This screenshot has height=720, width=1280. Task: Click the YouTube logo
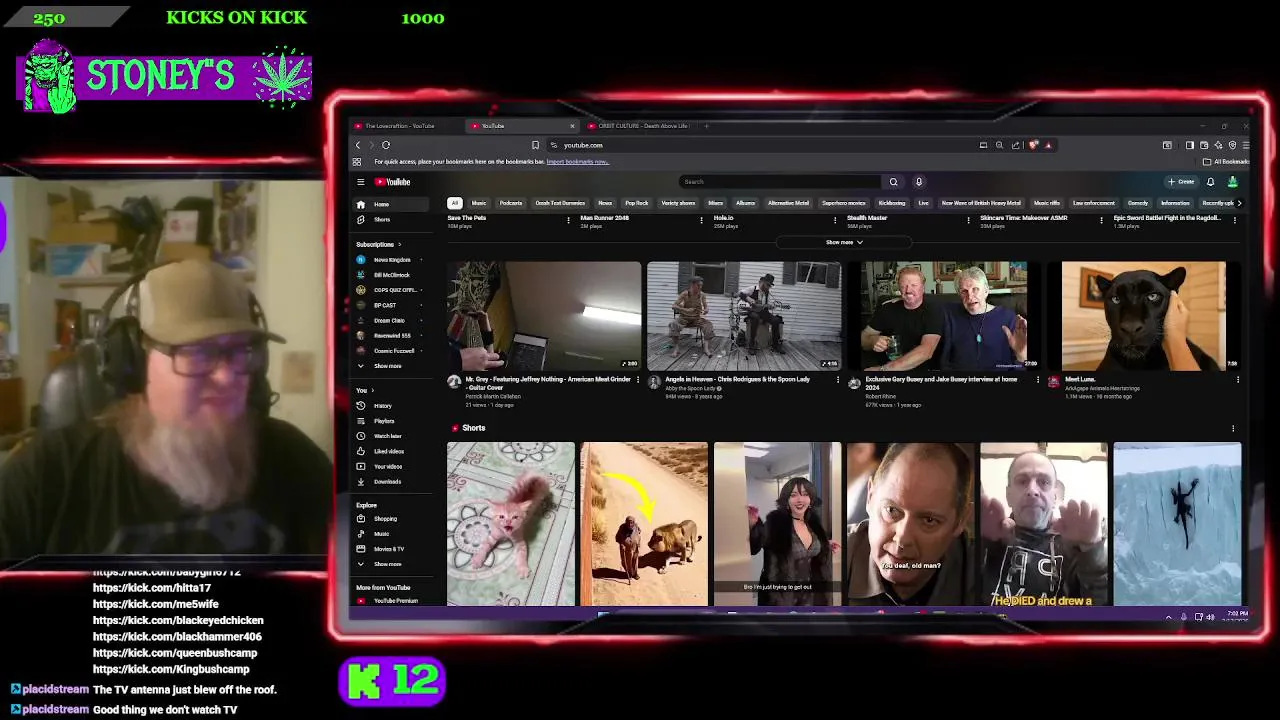393,182
